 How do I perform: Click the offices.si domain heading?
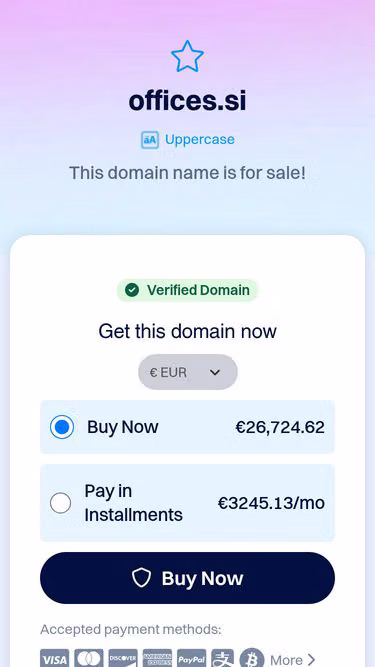point(188,101)
